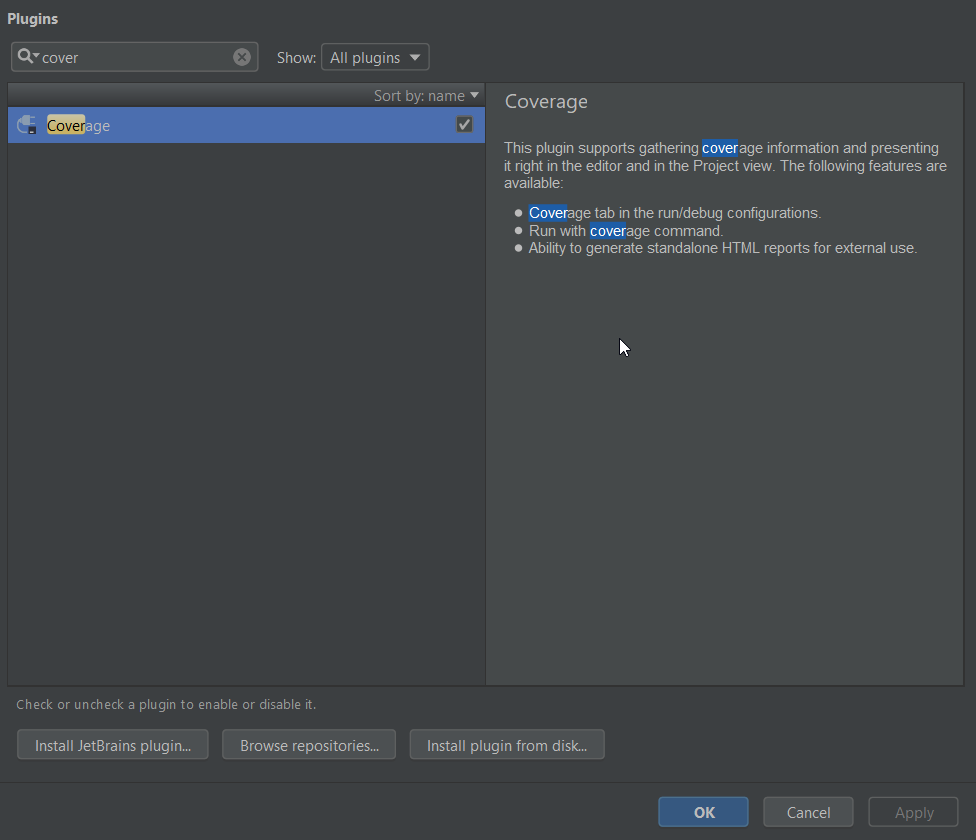This screenshot has width=976, height=840.
Task: Open the Sort by name dropdown
Action: click(426, 96)
